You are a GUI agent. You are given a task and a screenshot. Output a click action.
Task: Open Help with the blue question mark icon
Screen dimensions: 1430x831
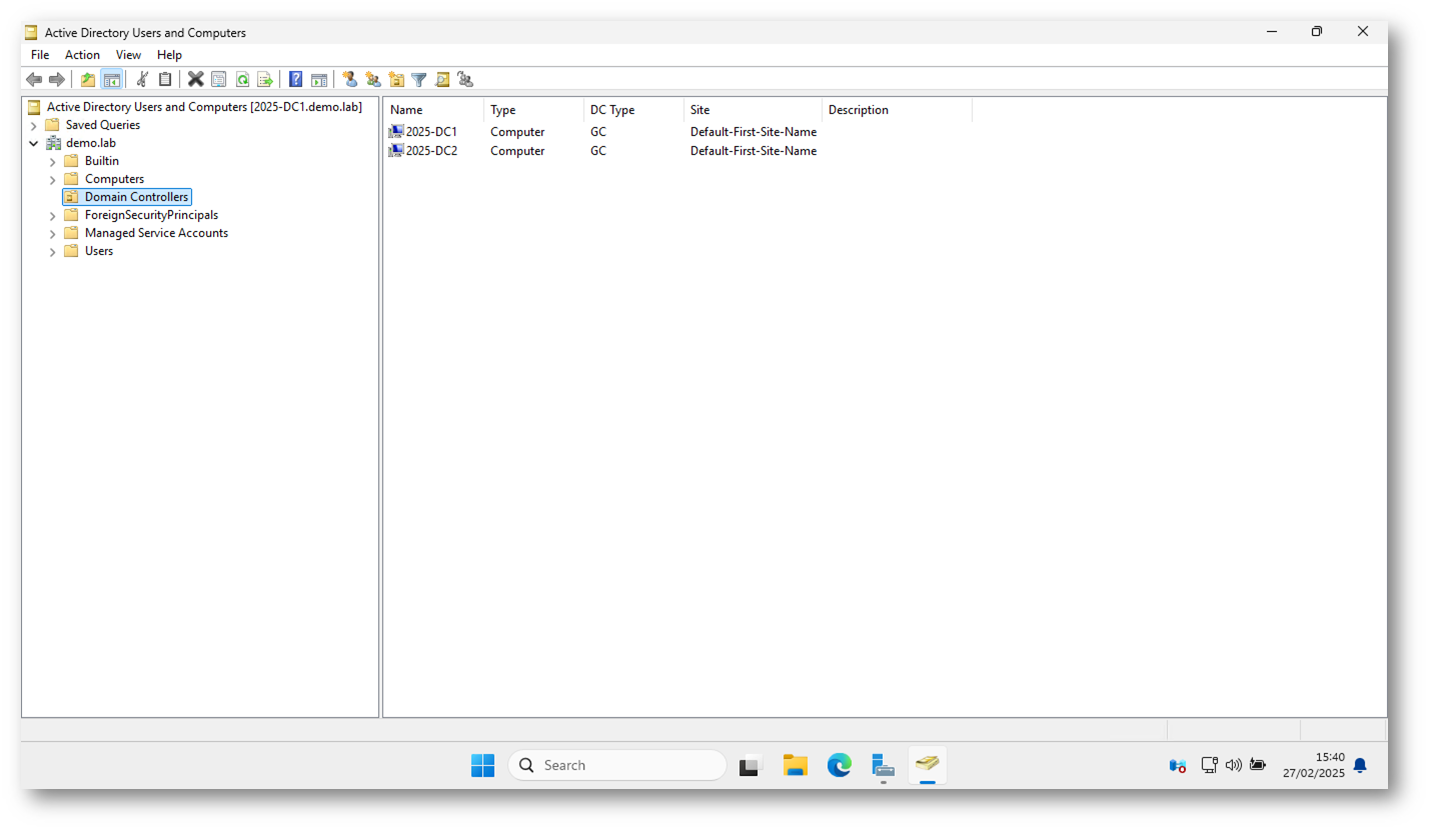296,79
